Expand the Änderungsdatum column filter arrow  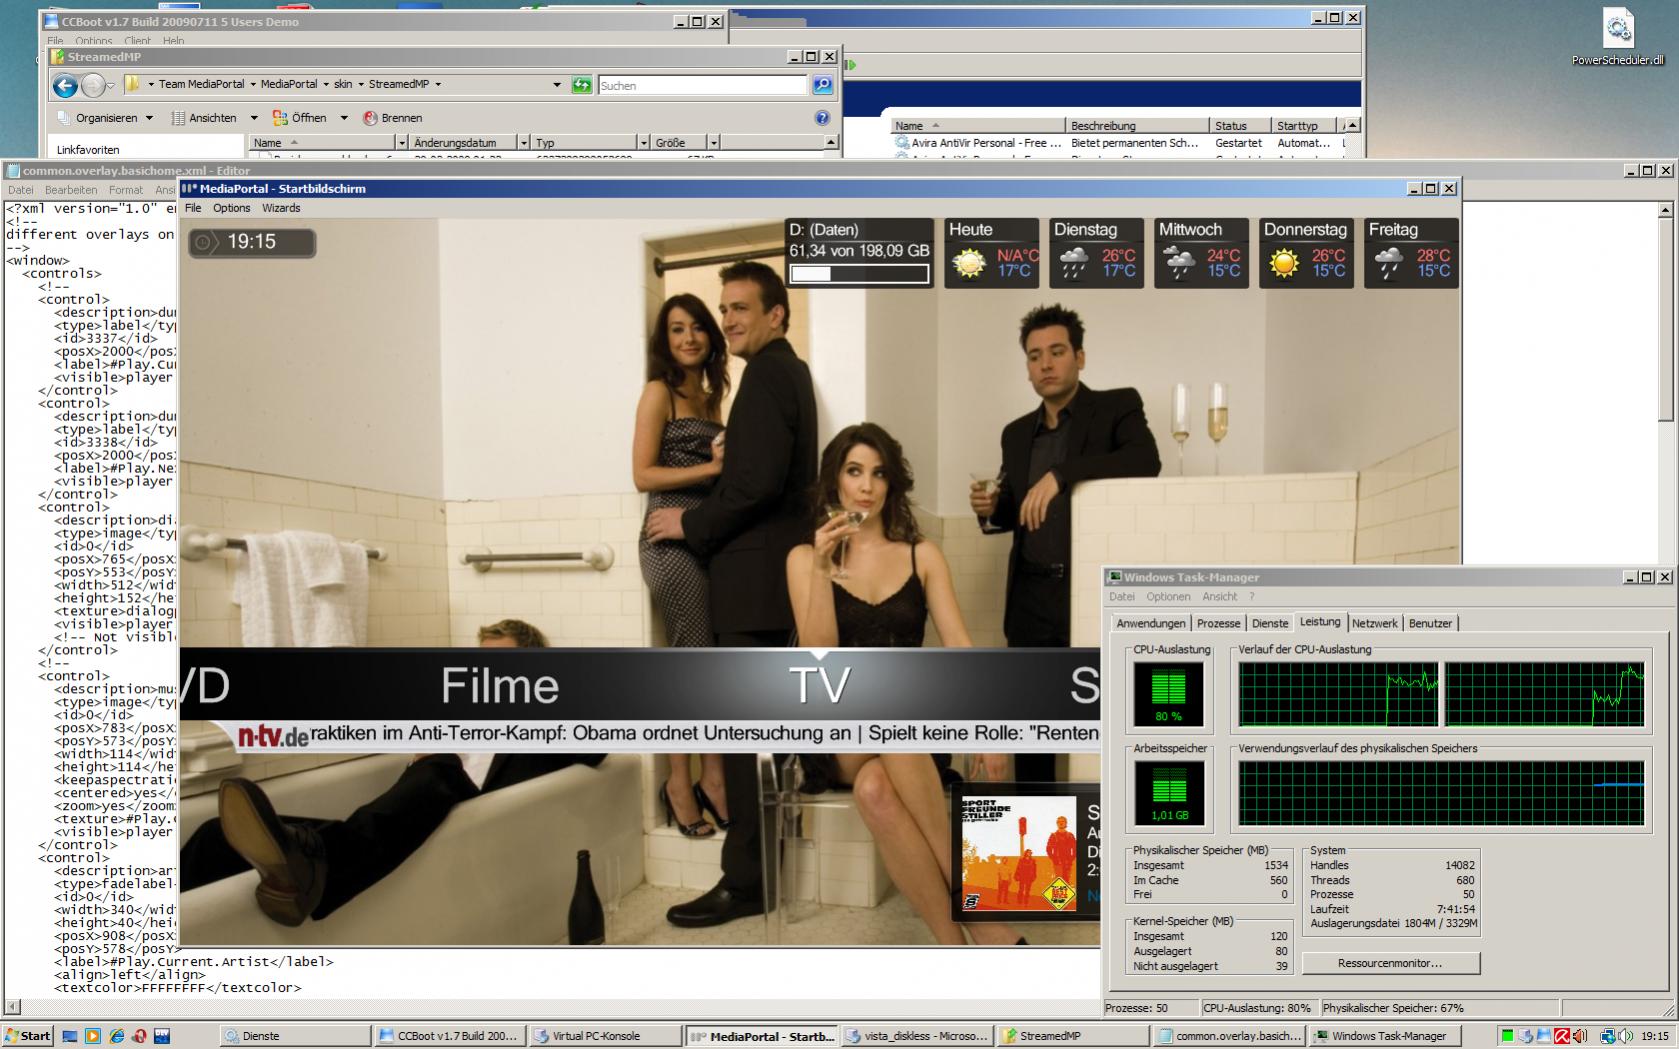(523, 143)
